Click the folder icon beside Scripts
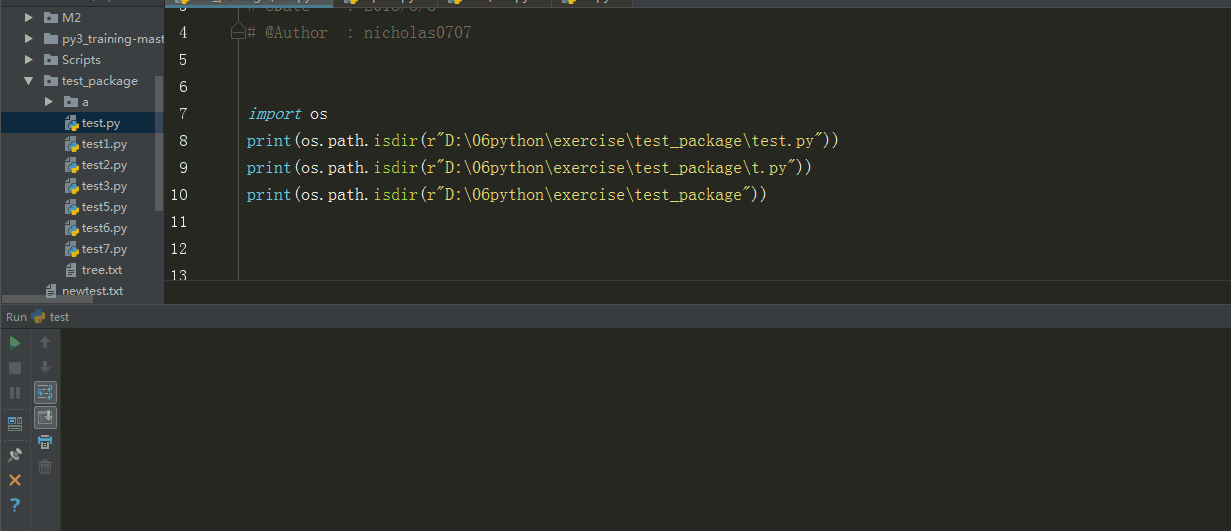Image resolution: width=1231 pixels, height=531 pixels. tap(51, 59)
